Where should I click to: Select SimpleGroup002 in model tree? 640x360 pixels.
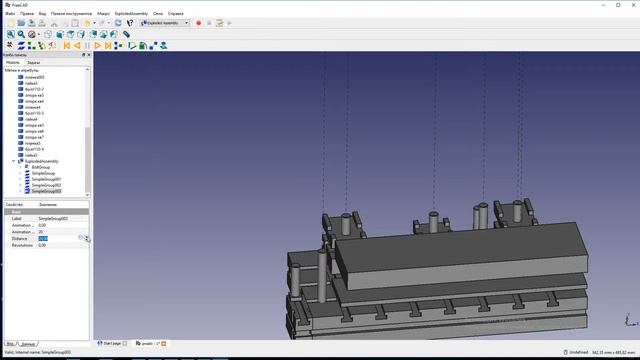[x=46, y=185]
